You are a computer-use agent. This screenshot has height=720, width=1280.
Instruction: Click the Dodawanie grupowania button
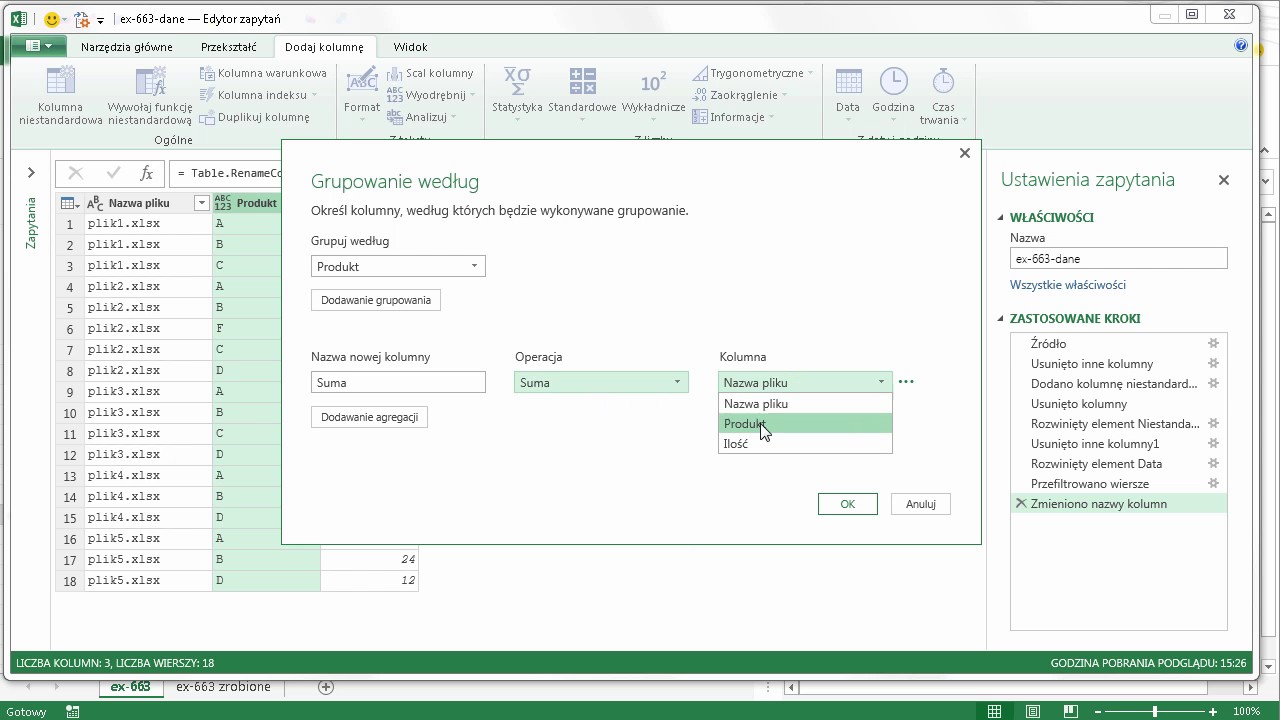376,300
